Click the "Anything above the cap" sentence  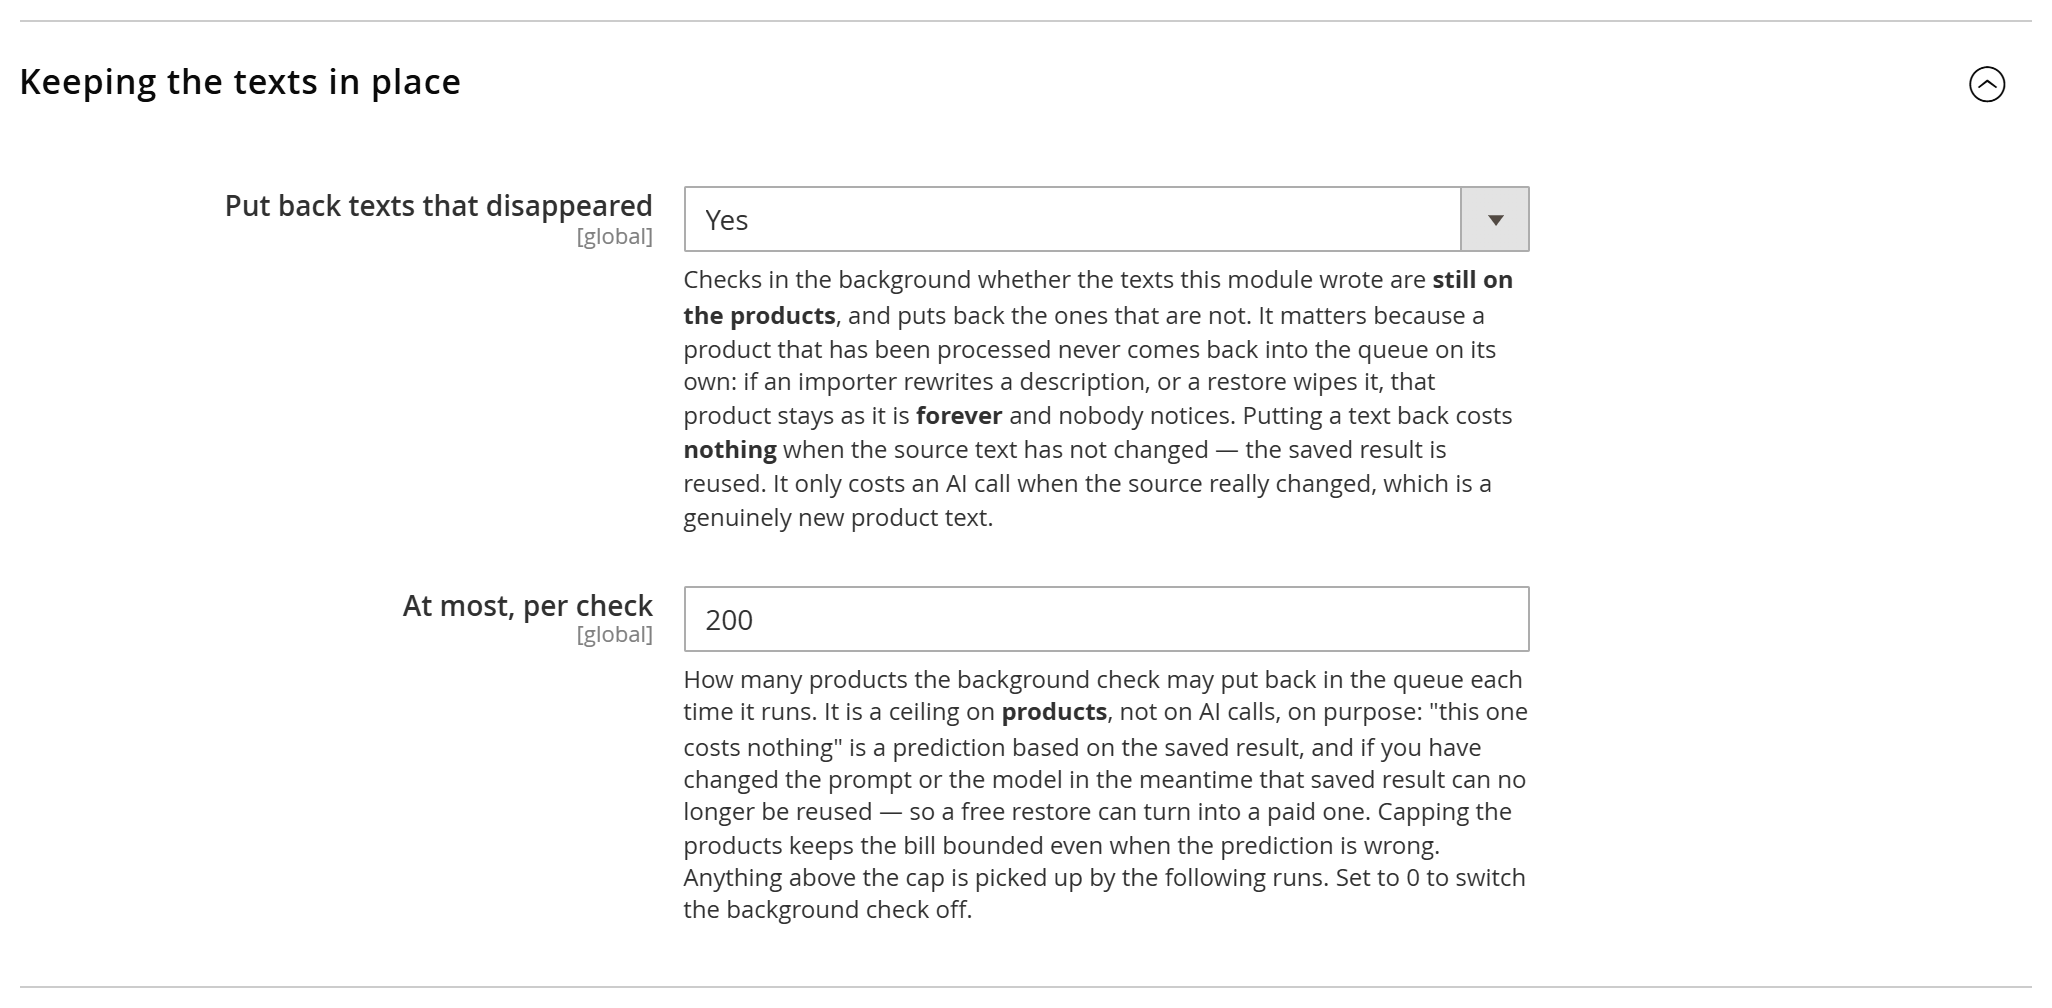(x=1006, y=878)
